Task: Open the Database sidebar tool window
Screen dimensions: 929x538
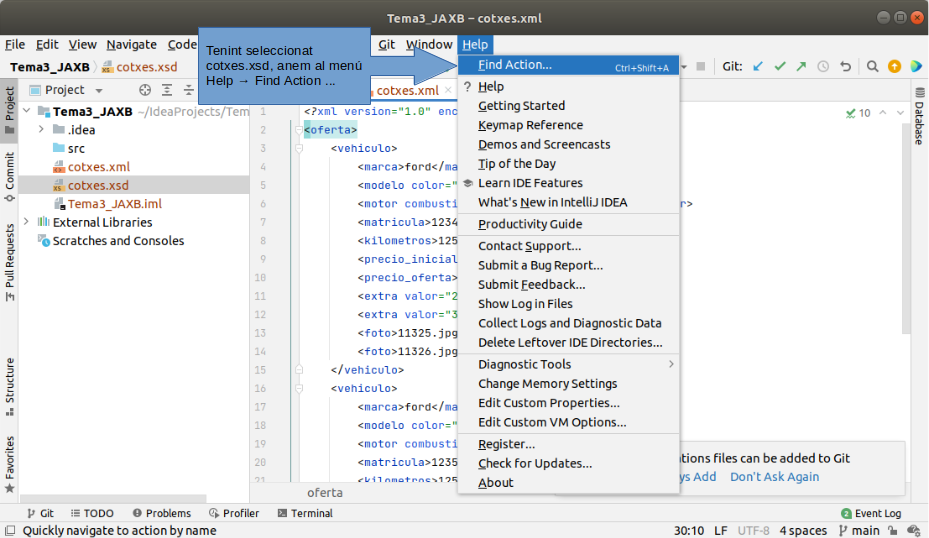Action: [x=919, y=116]
